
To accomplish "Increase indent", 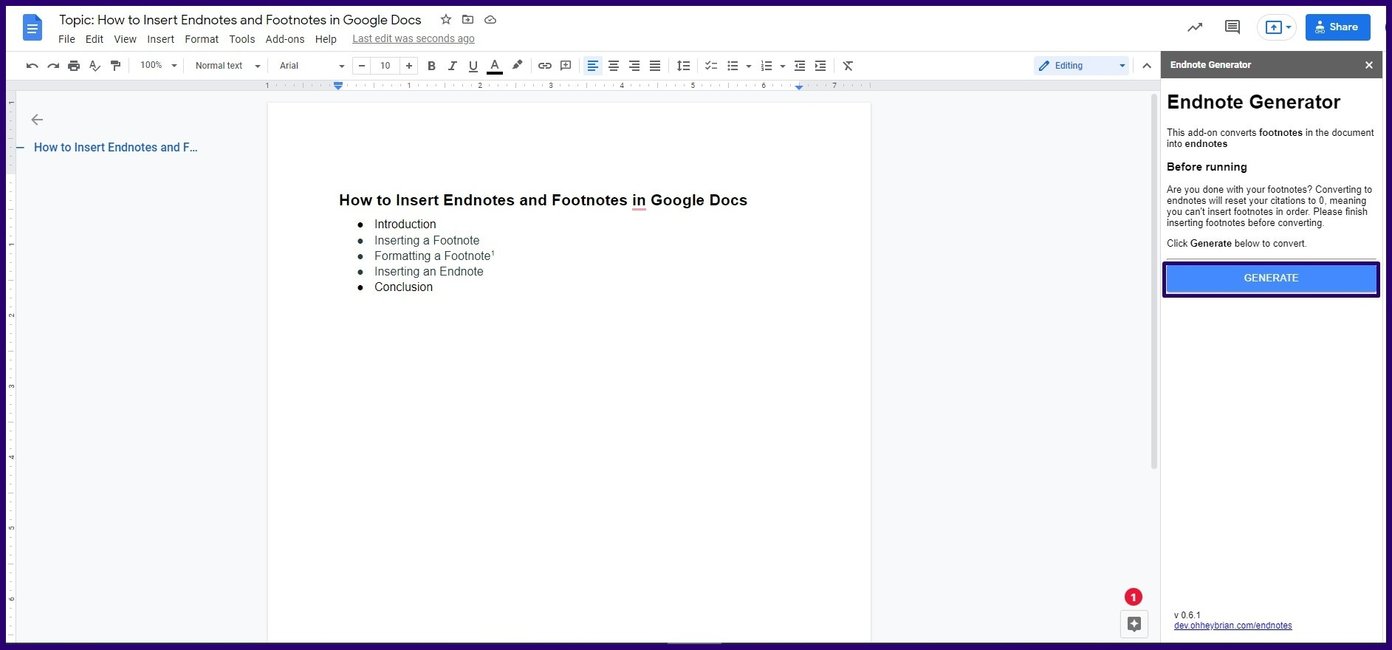I will click(x=821, y=66).
